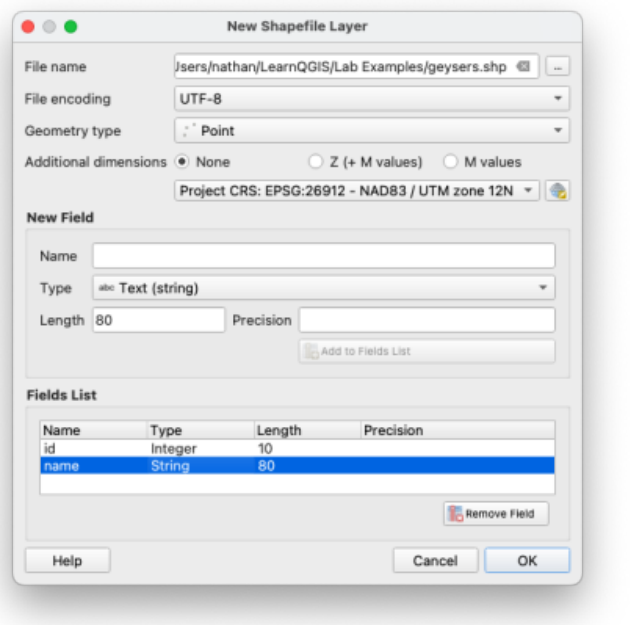This screenshot has height=625, width=630.
Task: Open the File encoding UTF-8 dropdown
Action: (372, 98)
